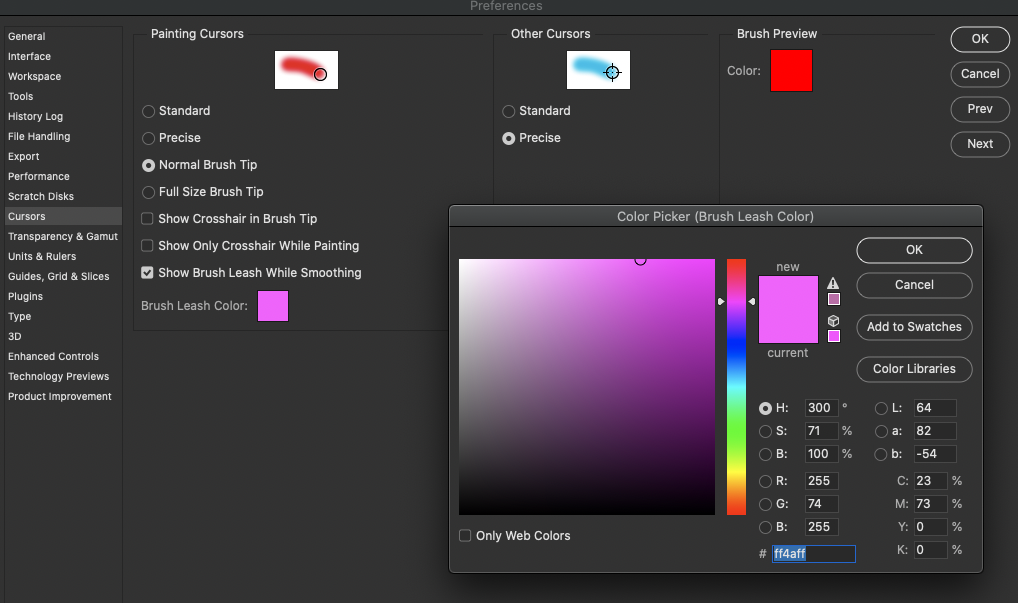Select Full Size Brush Tip cursor
Viewport: 1018px width, 603px height.
coord(148,191)
